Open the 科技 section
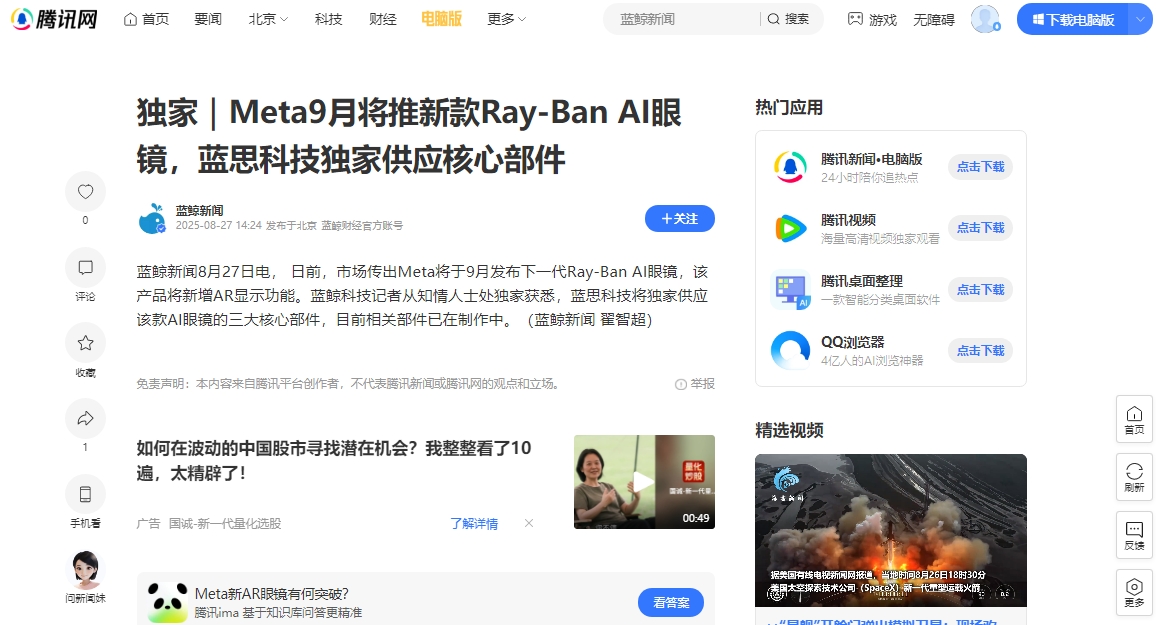This screenshot has width=1156, height=625. (x=328, y=19)
